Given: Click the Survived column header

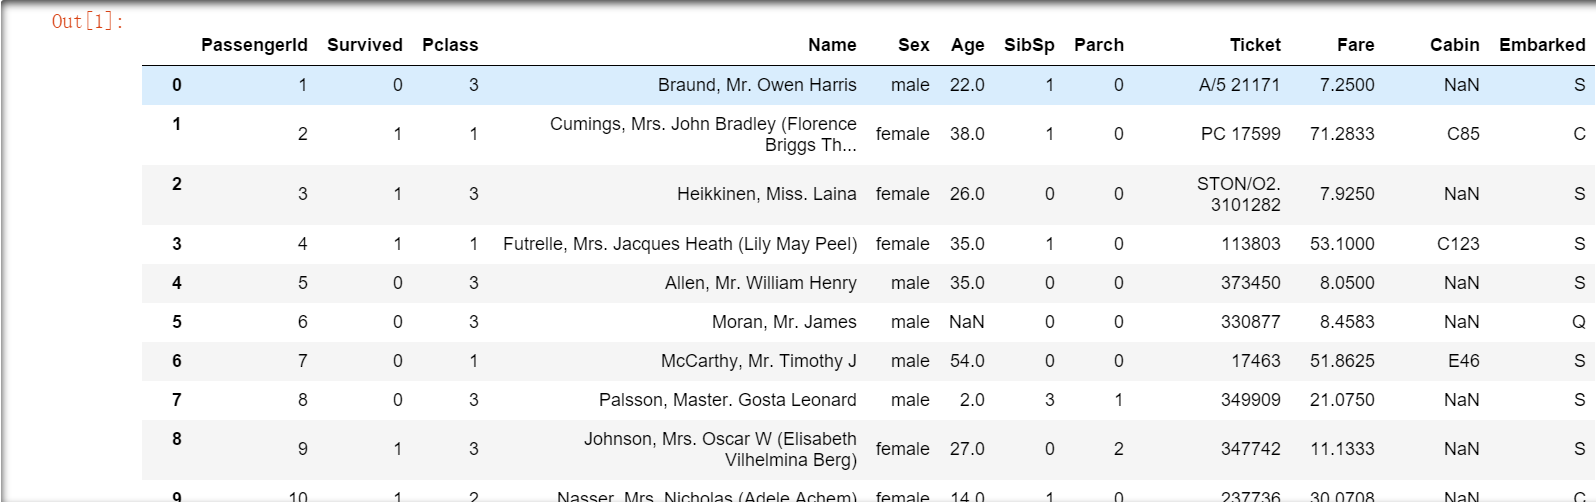Looking at the screenshot, I should 364,45.
